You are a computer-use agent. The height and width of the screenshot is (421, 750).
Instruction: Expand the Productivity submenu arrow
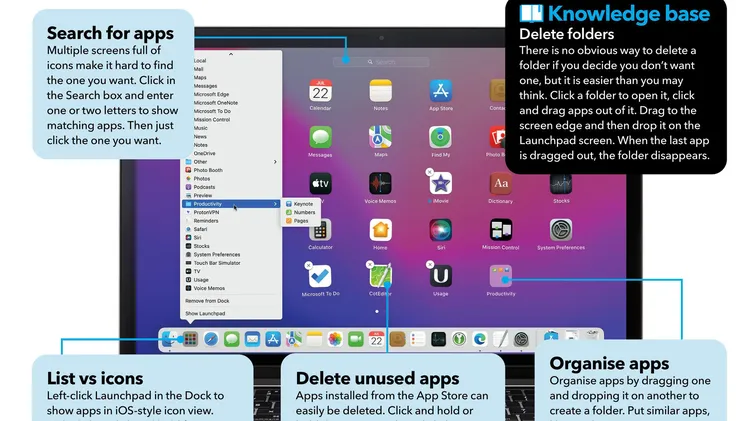(275, 204)
